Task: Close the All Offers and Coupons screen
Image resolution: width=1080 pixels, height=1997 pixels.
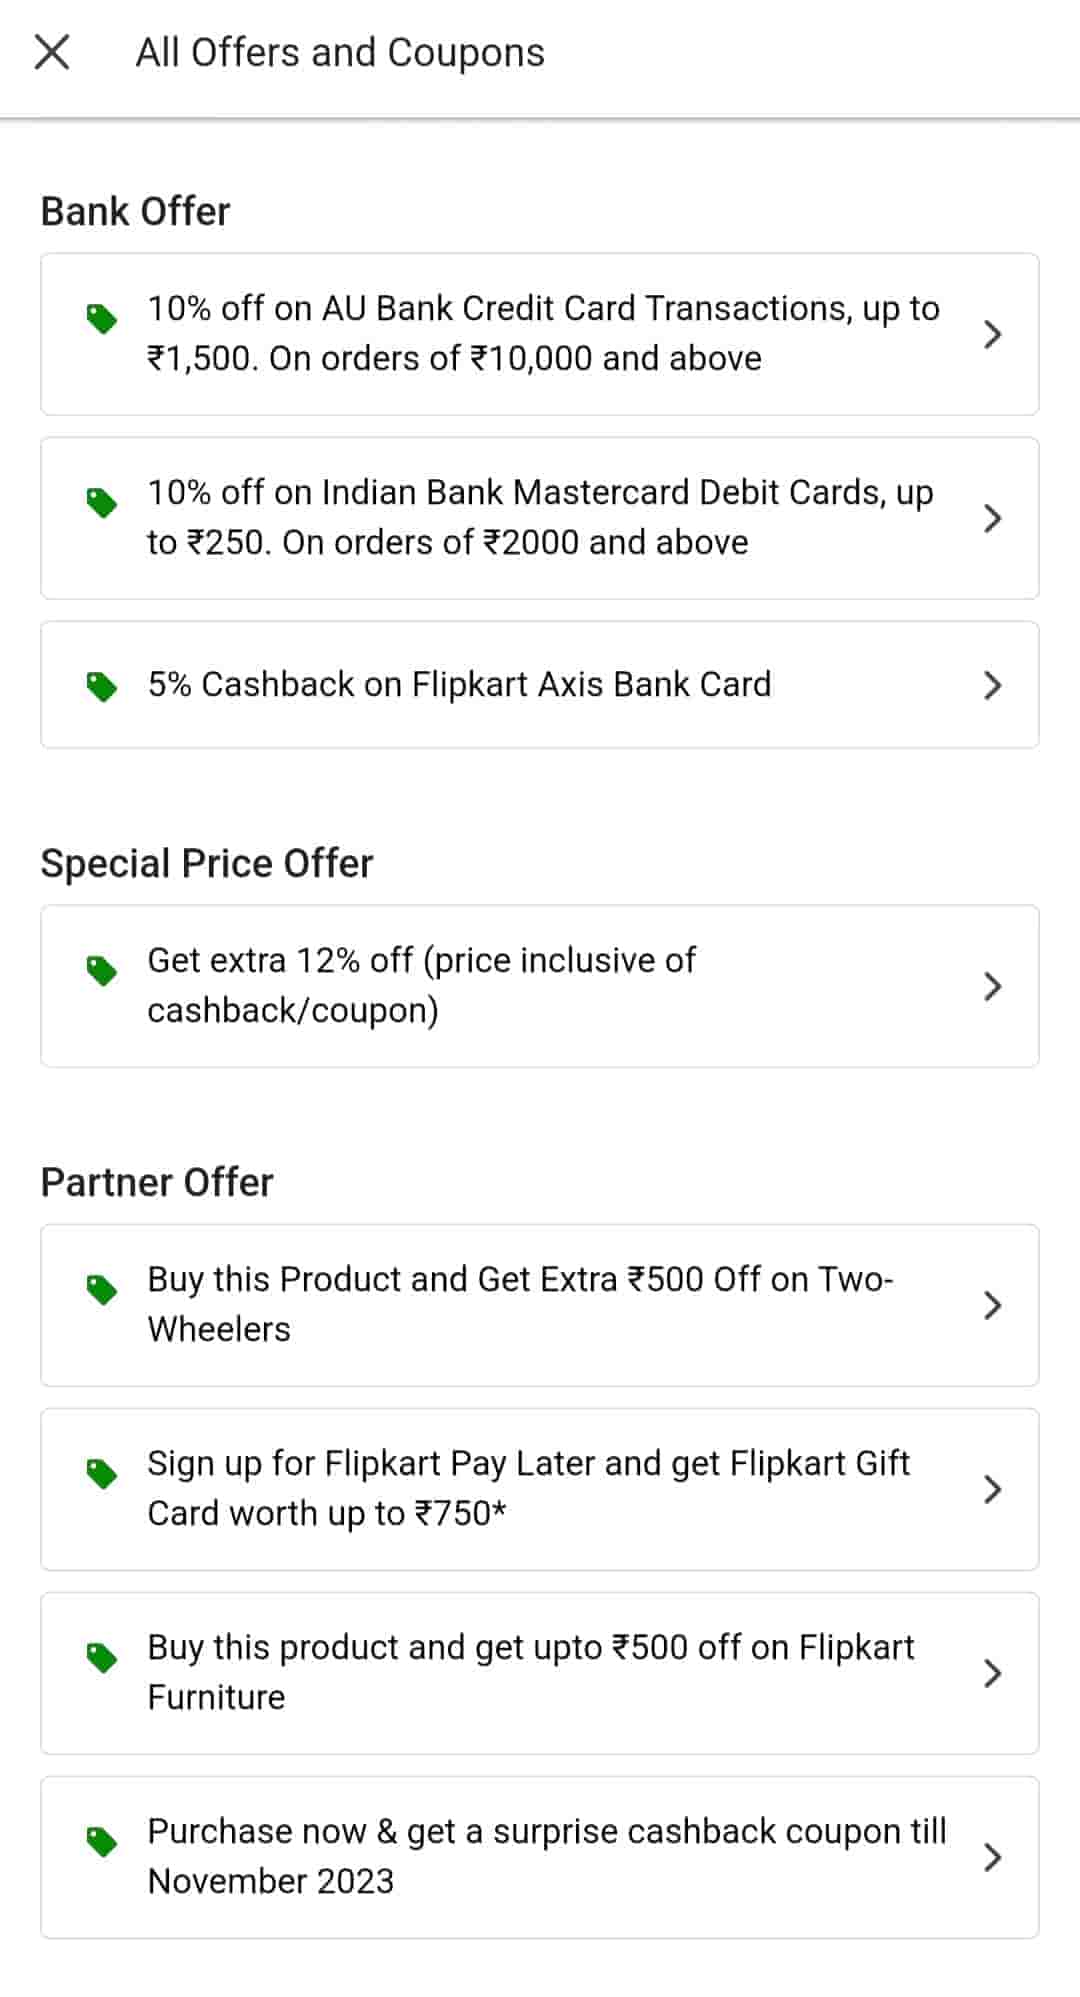Action: (x=52, y=52)
